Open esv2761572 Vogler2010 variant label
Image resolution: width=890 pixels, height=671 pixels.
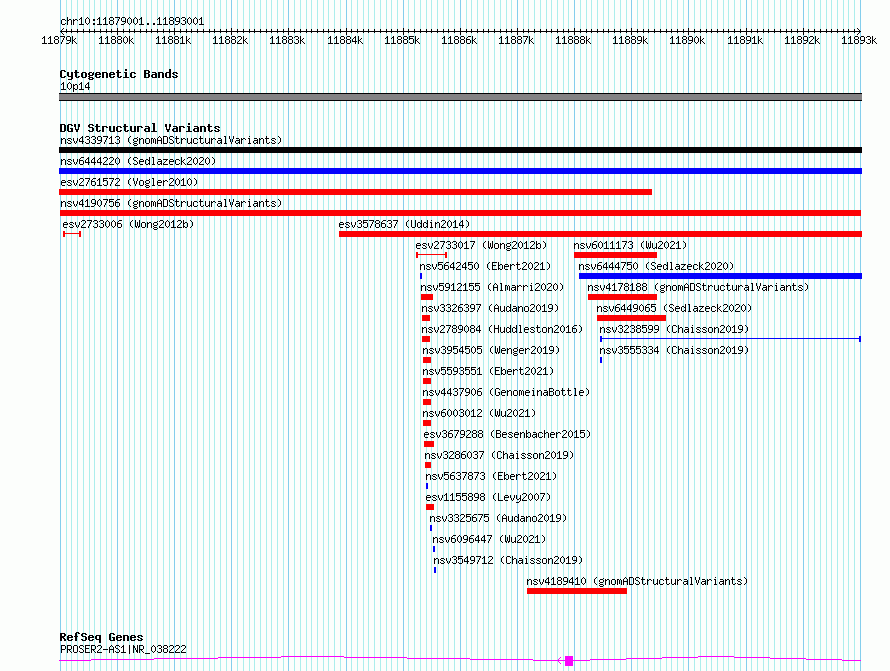(129, 182)
